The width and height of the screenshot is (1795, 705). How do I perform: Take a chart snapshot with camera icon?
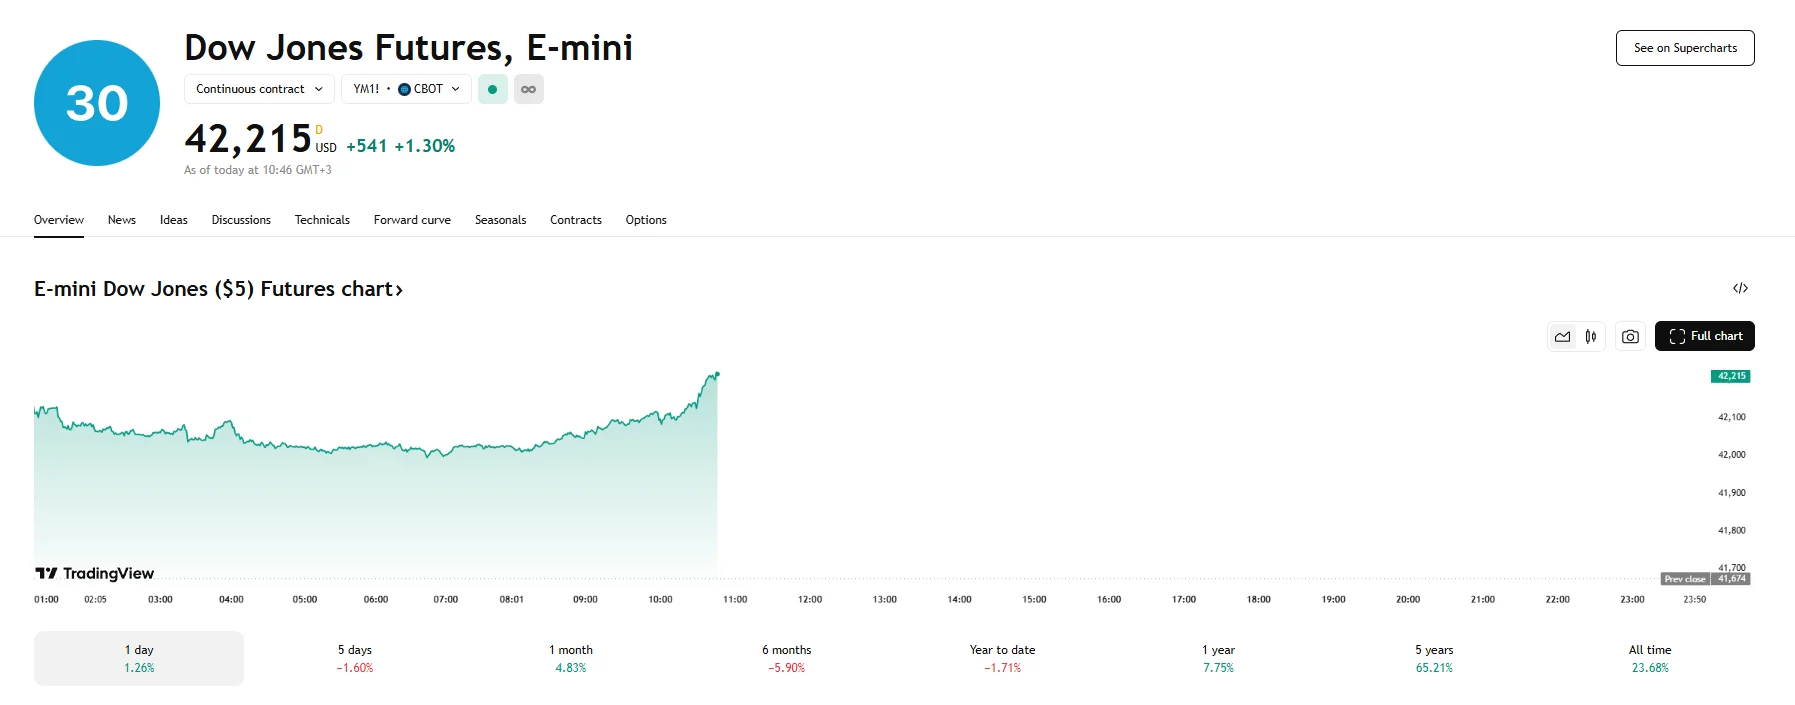coord(1630,337)
